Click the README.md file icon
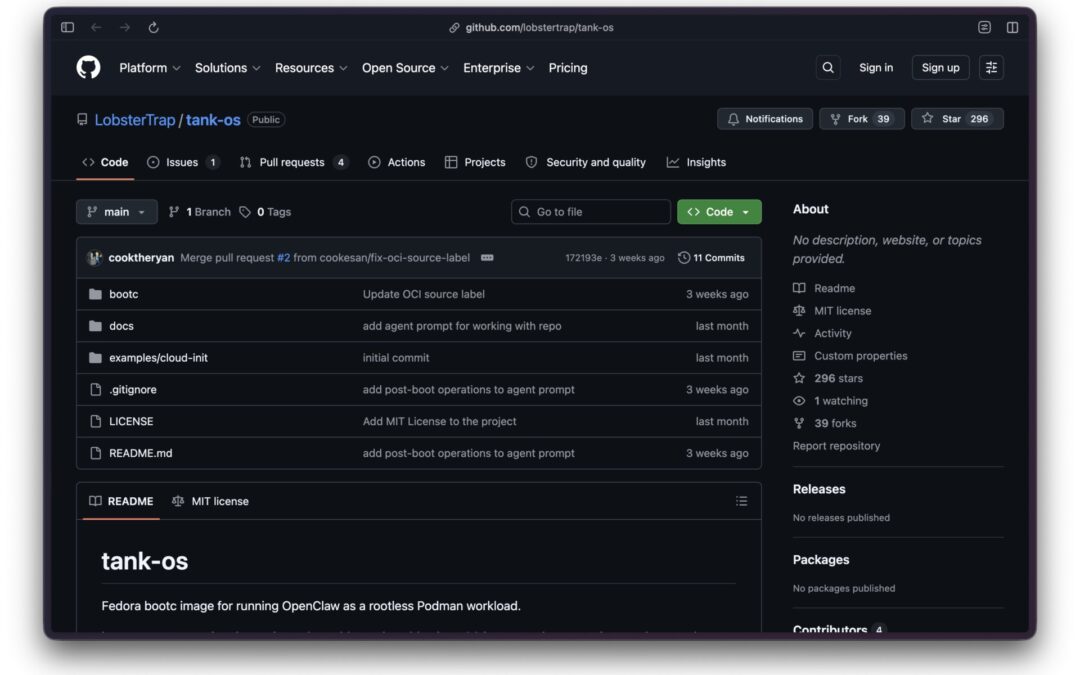This screenshot has height=675, width=1080. (96, 453)
